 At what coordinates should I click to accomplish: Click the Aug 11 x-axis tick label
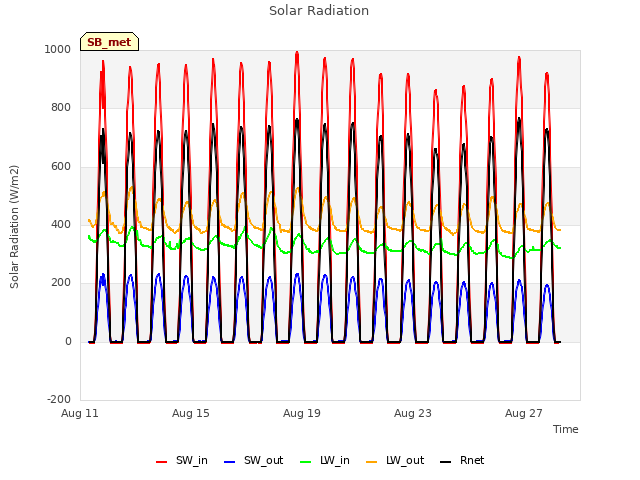pos(80,413)
